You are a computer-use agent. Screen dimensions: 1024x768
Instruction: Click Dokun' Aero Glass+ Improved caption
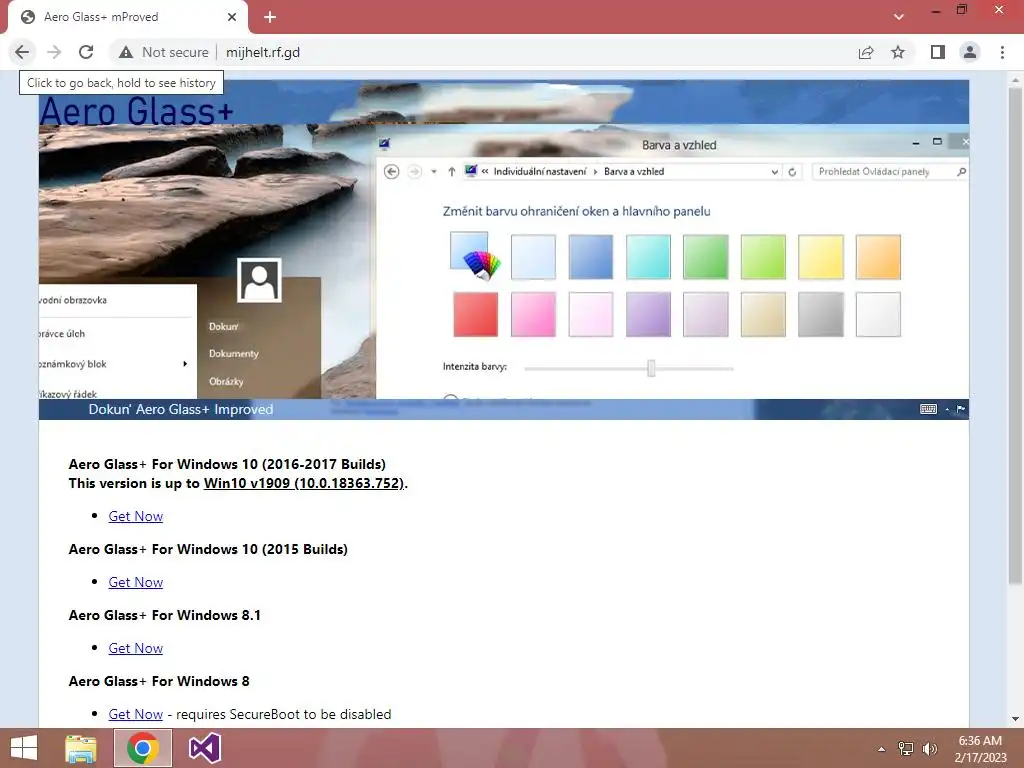point(181,409)
